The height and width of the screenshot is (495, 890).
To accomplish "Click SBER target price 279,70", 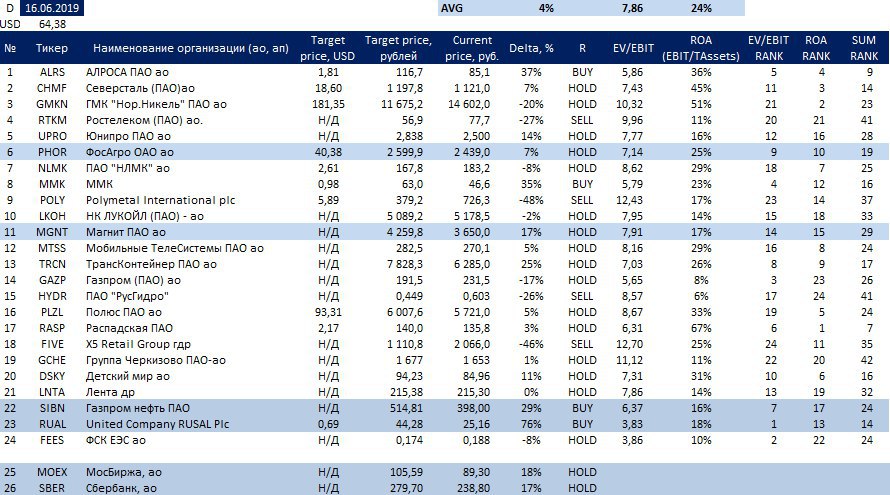I will (406, 488).
